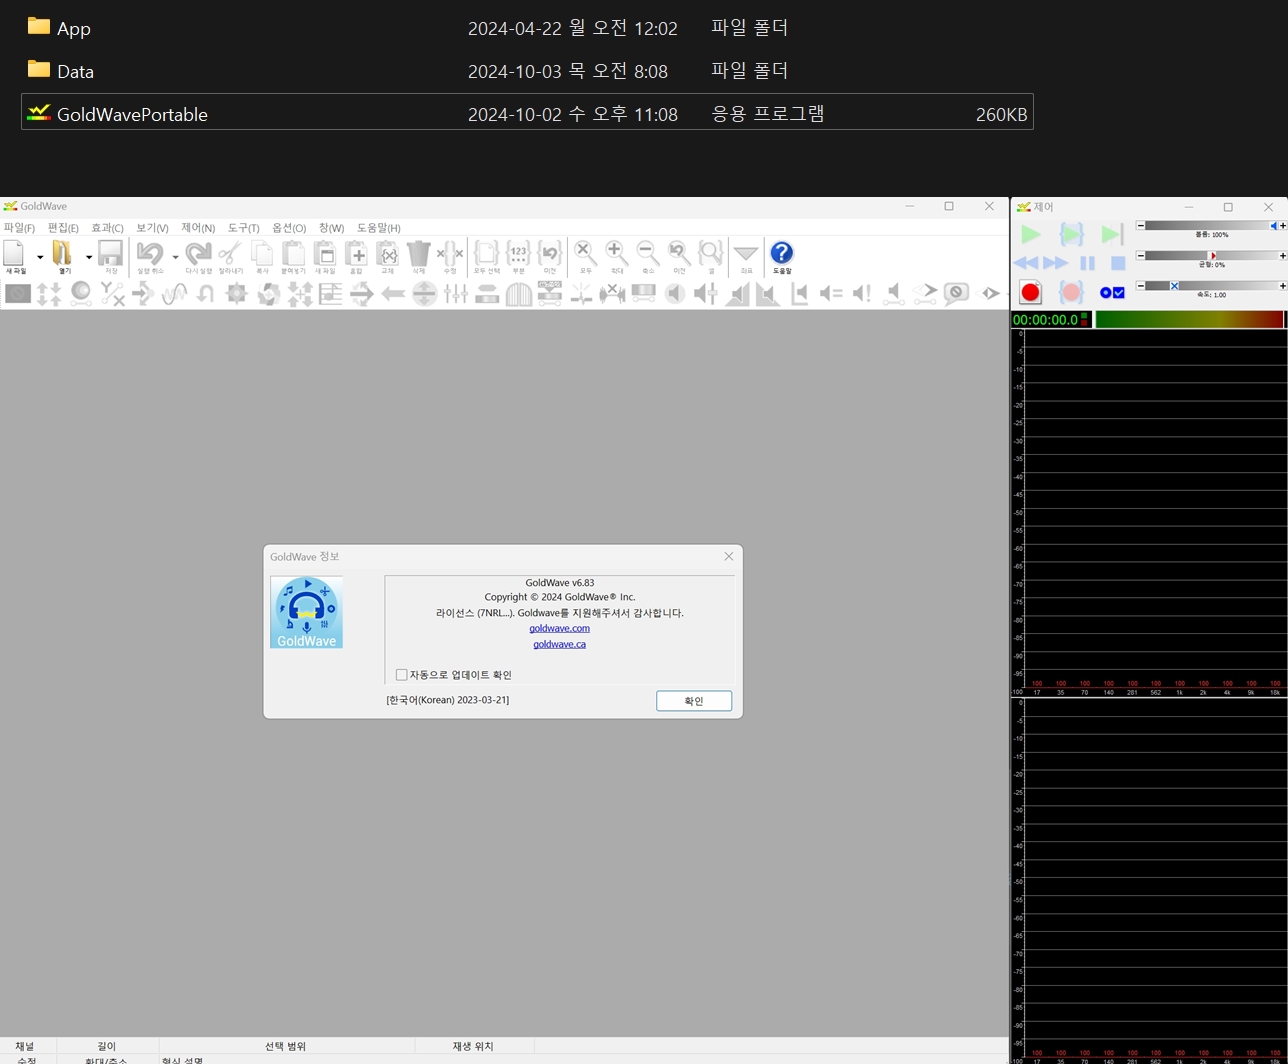Click Play Selection braces button in Control window
This screenshot has height=1064, width=1288.
(1071, 234)
